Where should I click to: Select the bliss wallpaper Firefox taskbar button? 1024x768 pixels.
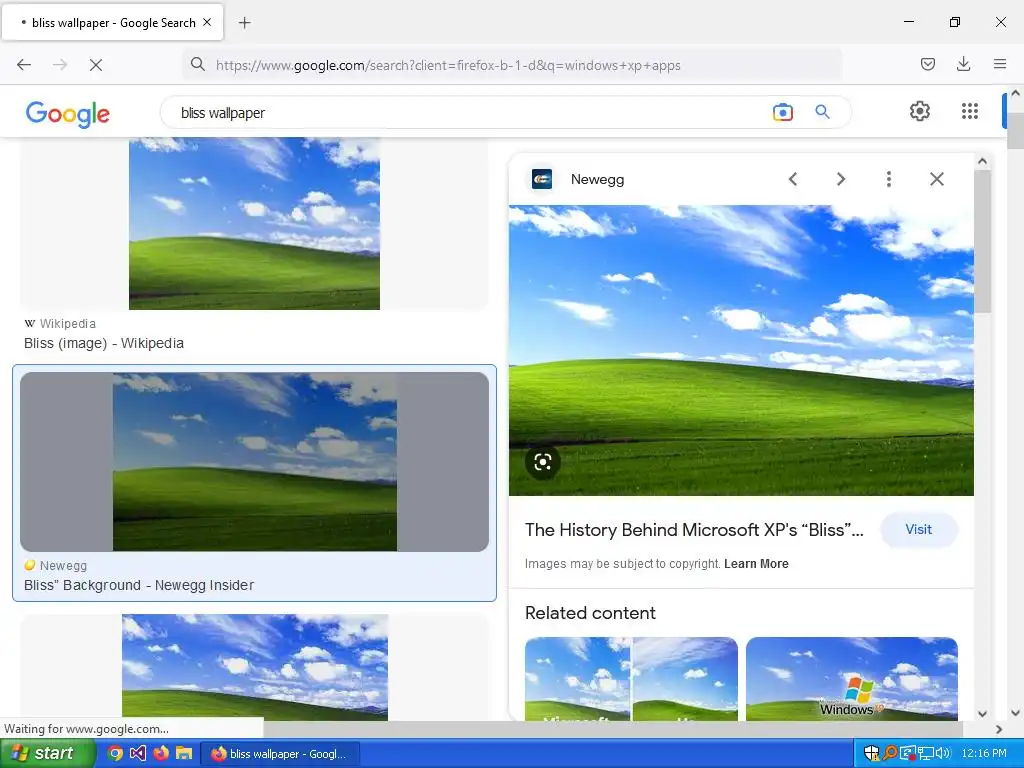pos(280,754)
